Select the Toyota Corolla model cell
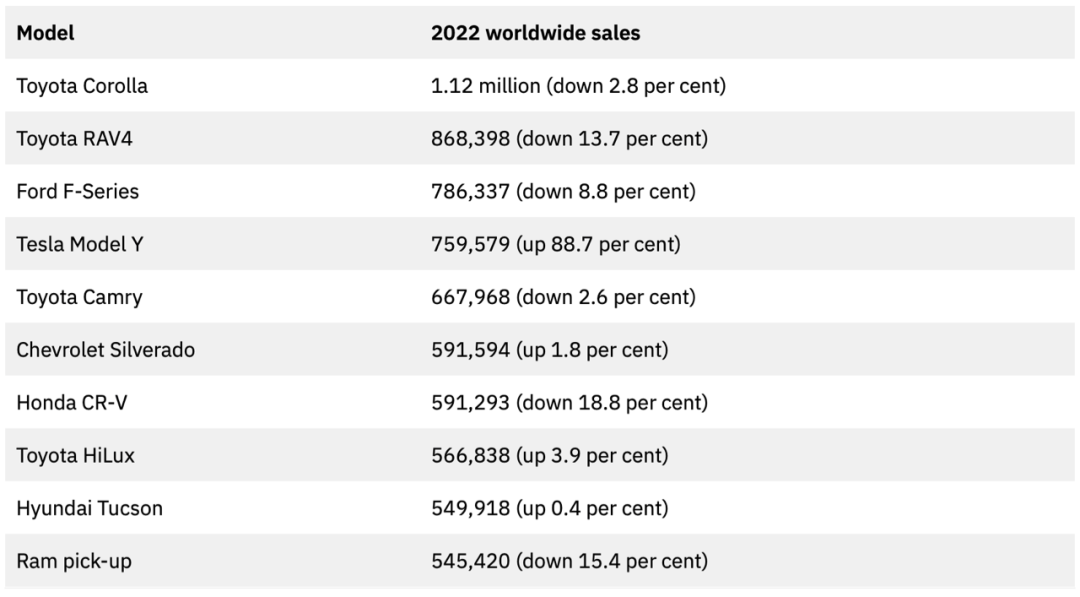This screenshot has width=1080, height=597. click(x=82, y=86)
